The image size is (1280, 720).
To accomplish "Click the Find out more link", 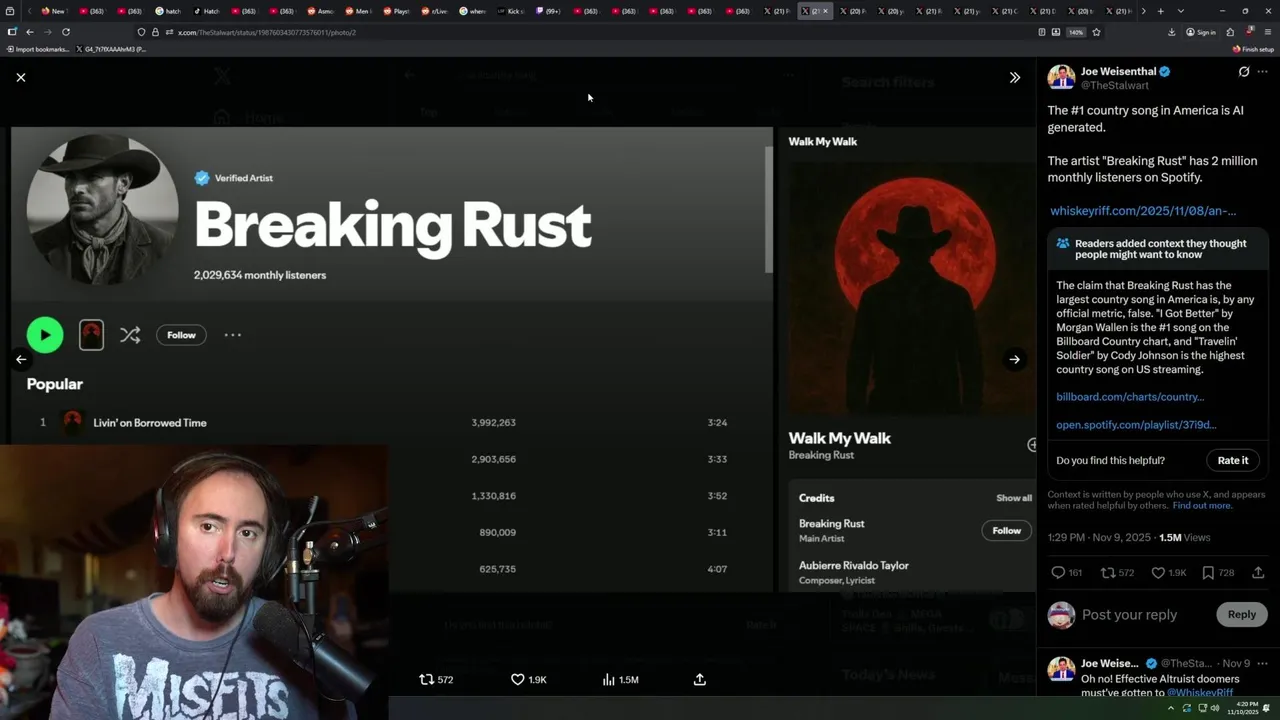I will tap(1202, 506).
